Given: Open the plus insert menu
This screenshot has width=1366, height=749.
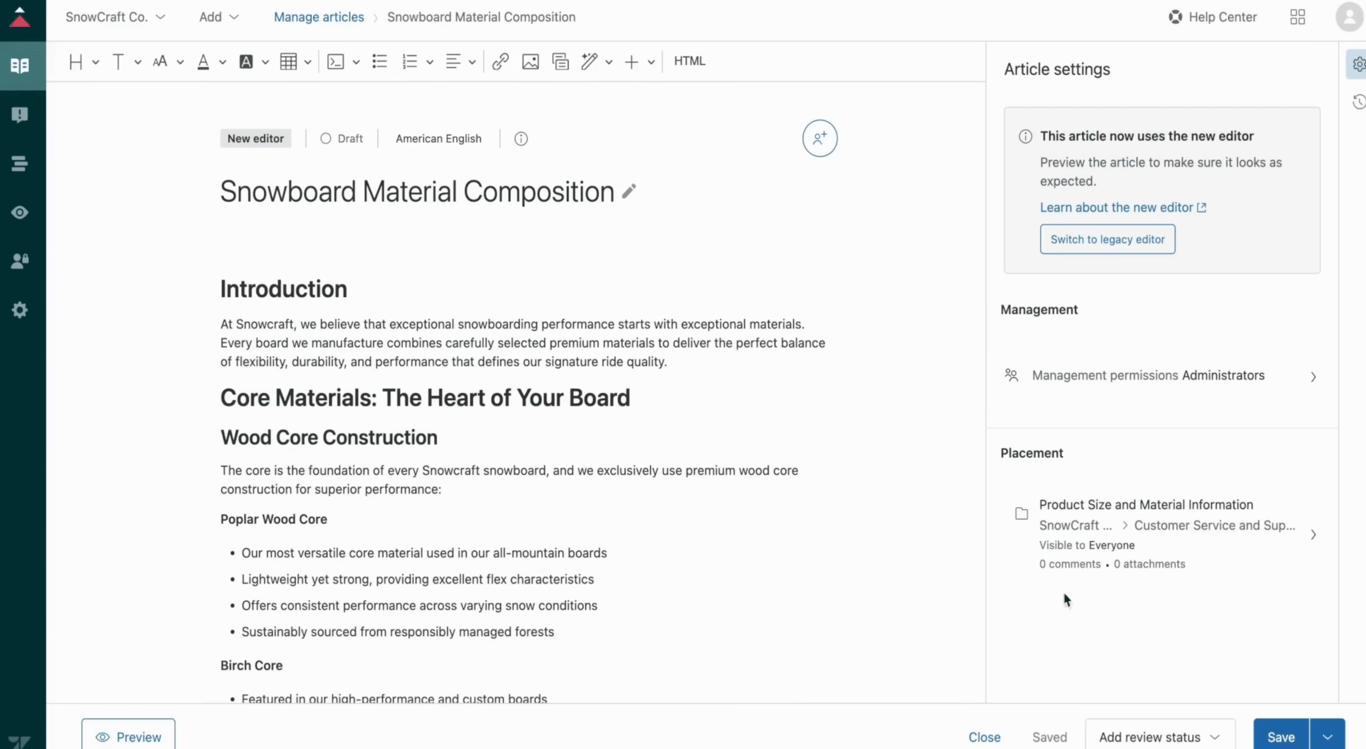Looking at the screenshot, I should point(631,62).
